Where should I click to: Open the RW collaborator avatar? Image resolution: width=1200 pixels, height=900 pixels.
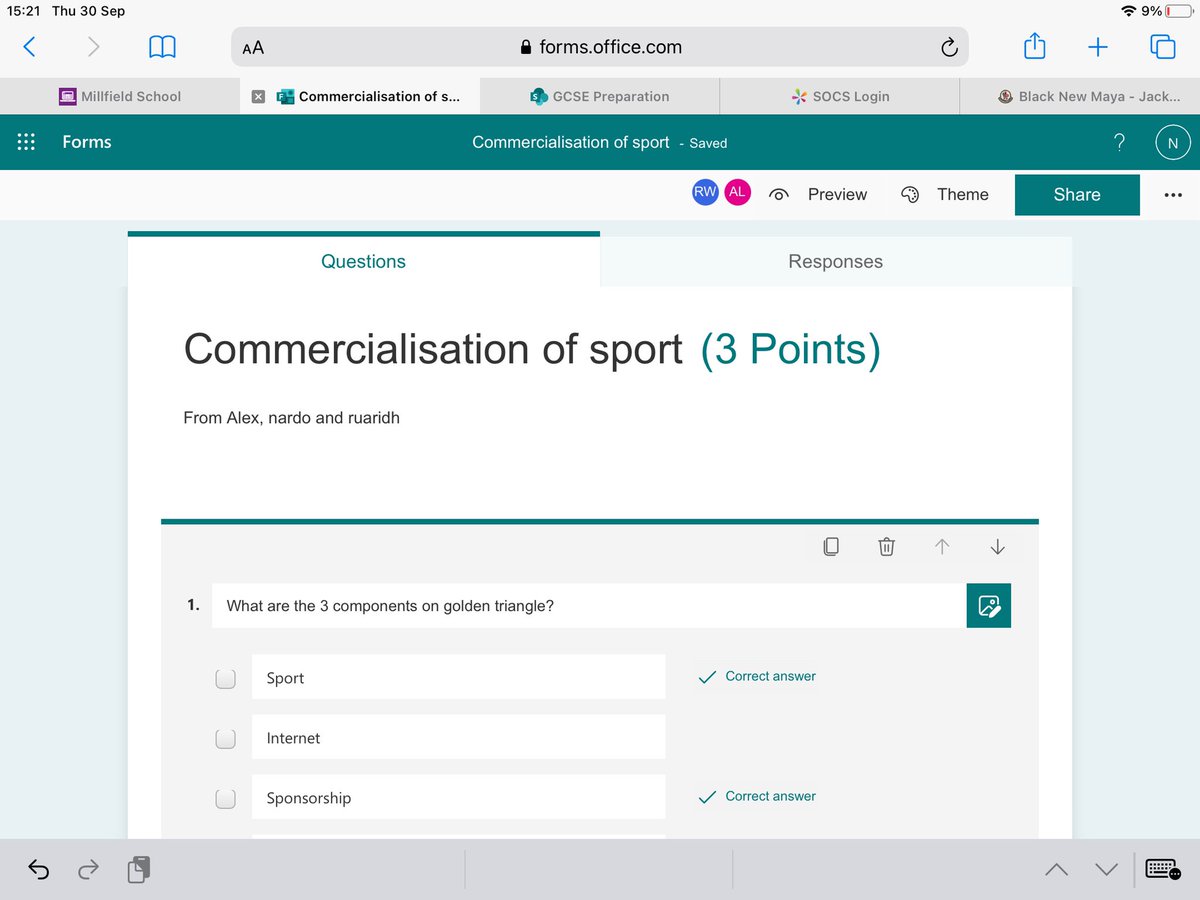pyautogui.click(x=705, y=193)
